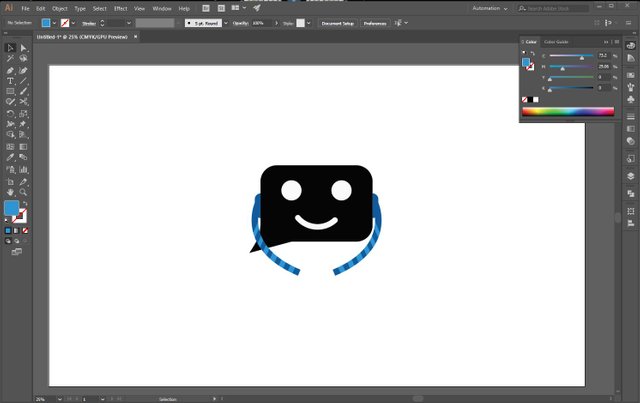Click the Cyan slider in Color panel
The height and width of the screenshot is (403, 640).
tap(571, 56)
